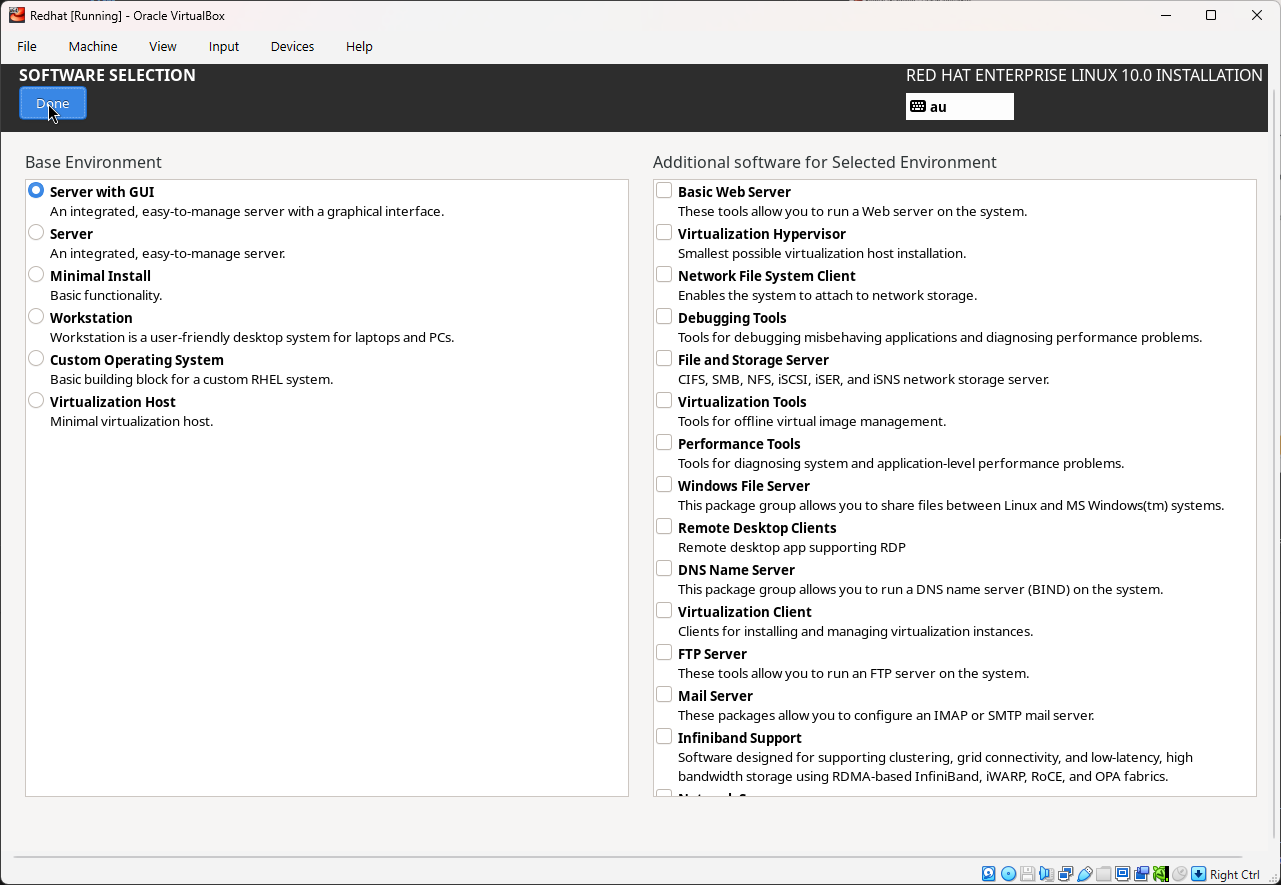Select the Workstation base environment
This screenshot has height=885, width=1281.
(35, 316)
